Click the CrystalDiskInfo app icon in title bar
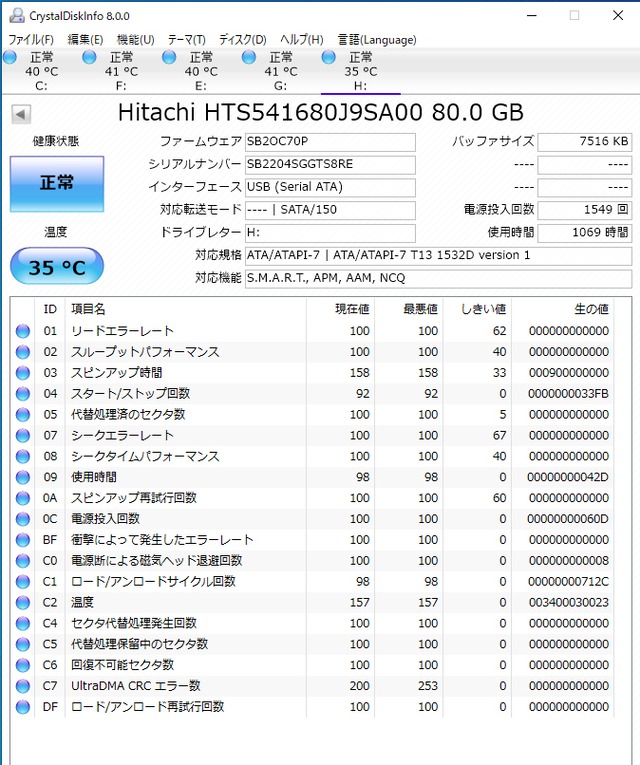Viewport: 640px width, 765px height. (17, 16)
